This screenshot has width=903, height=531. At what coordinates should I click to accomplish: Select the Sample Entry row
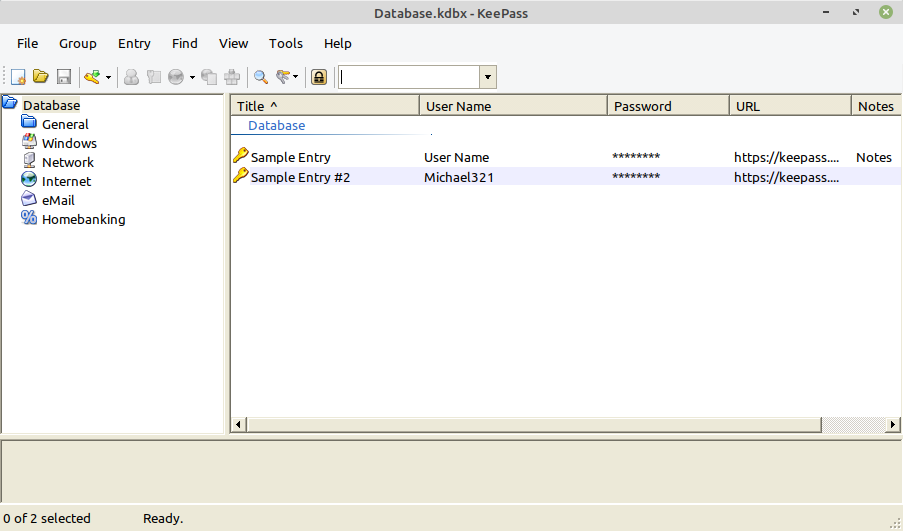click(566, 157)
